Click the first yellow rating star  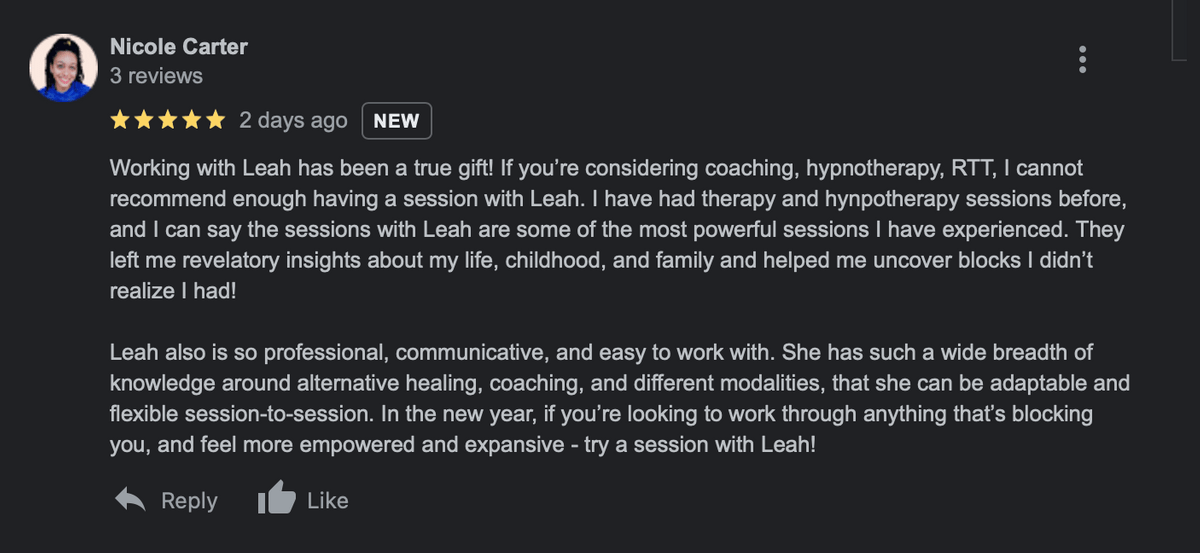click(x=120, y=121)
